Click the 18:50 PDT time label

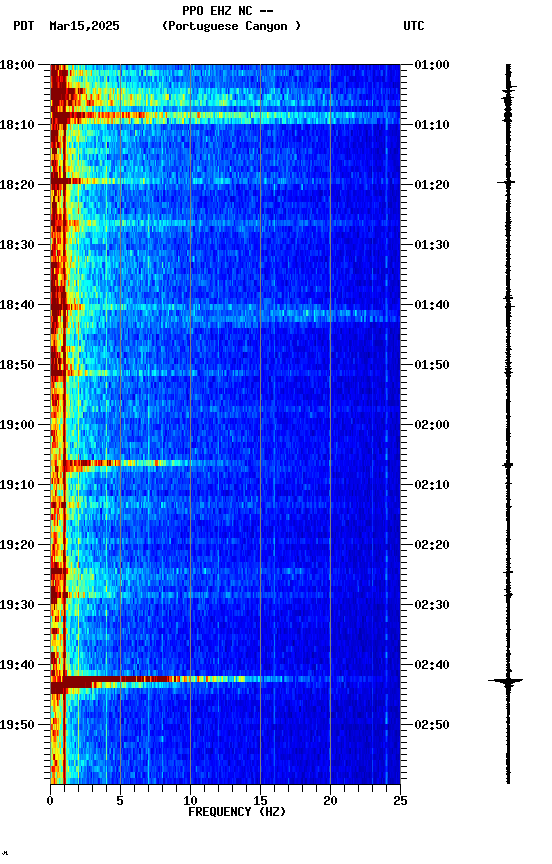[x=17, y=365]
